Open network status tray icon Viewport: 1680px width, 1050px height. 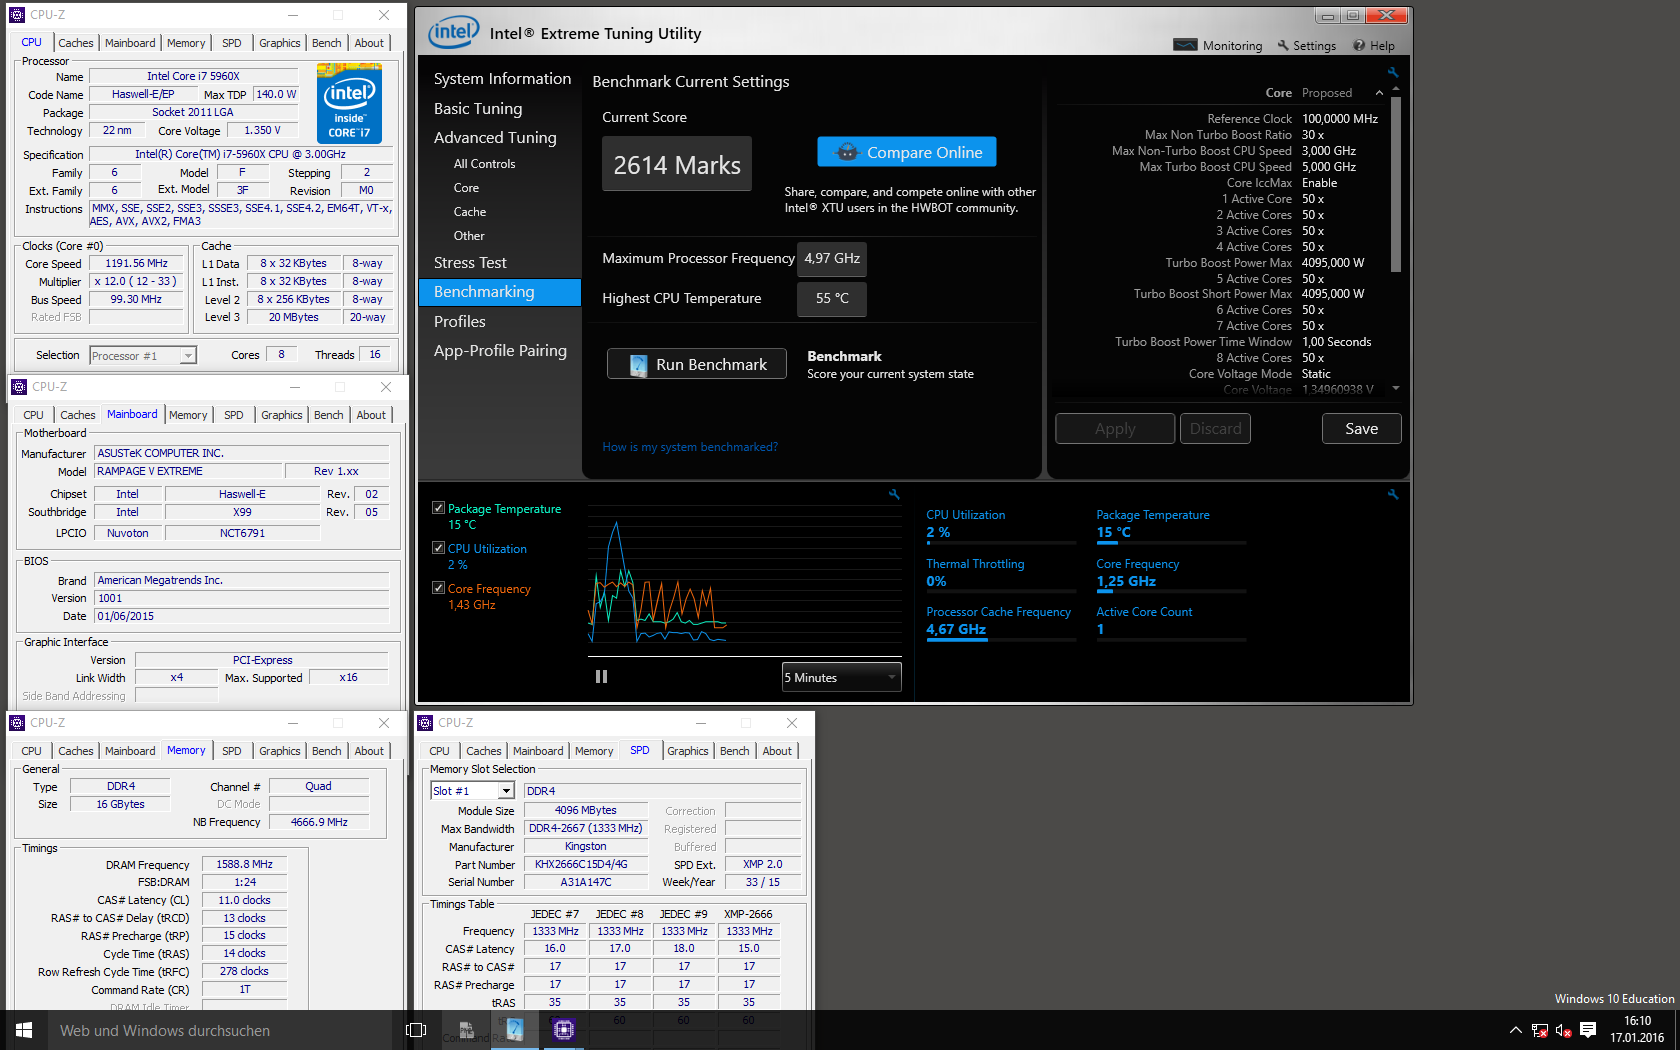click(1540, 1030)
